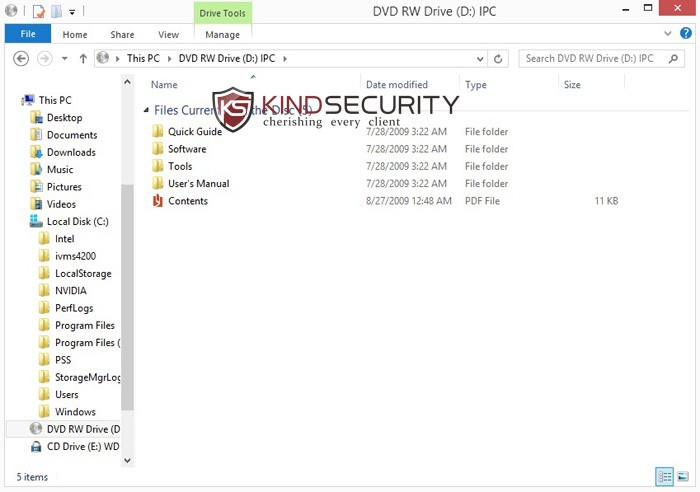
Task: Switch to large thumbnails view icon
Action: (683, 476)
